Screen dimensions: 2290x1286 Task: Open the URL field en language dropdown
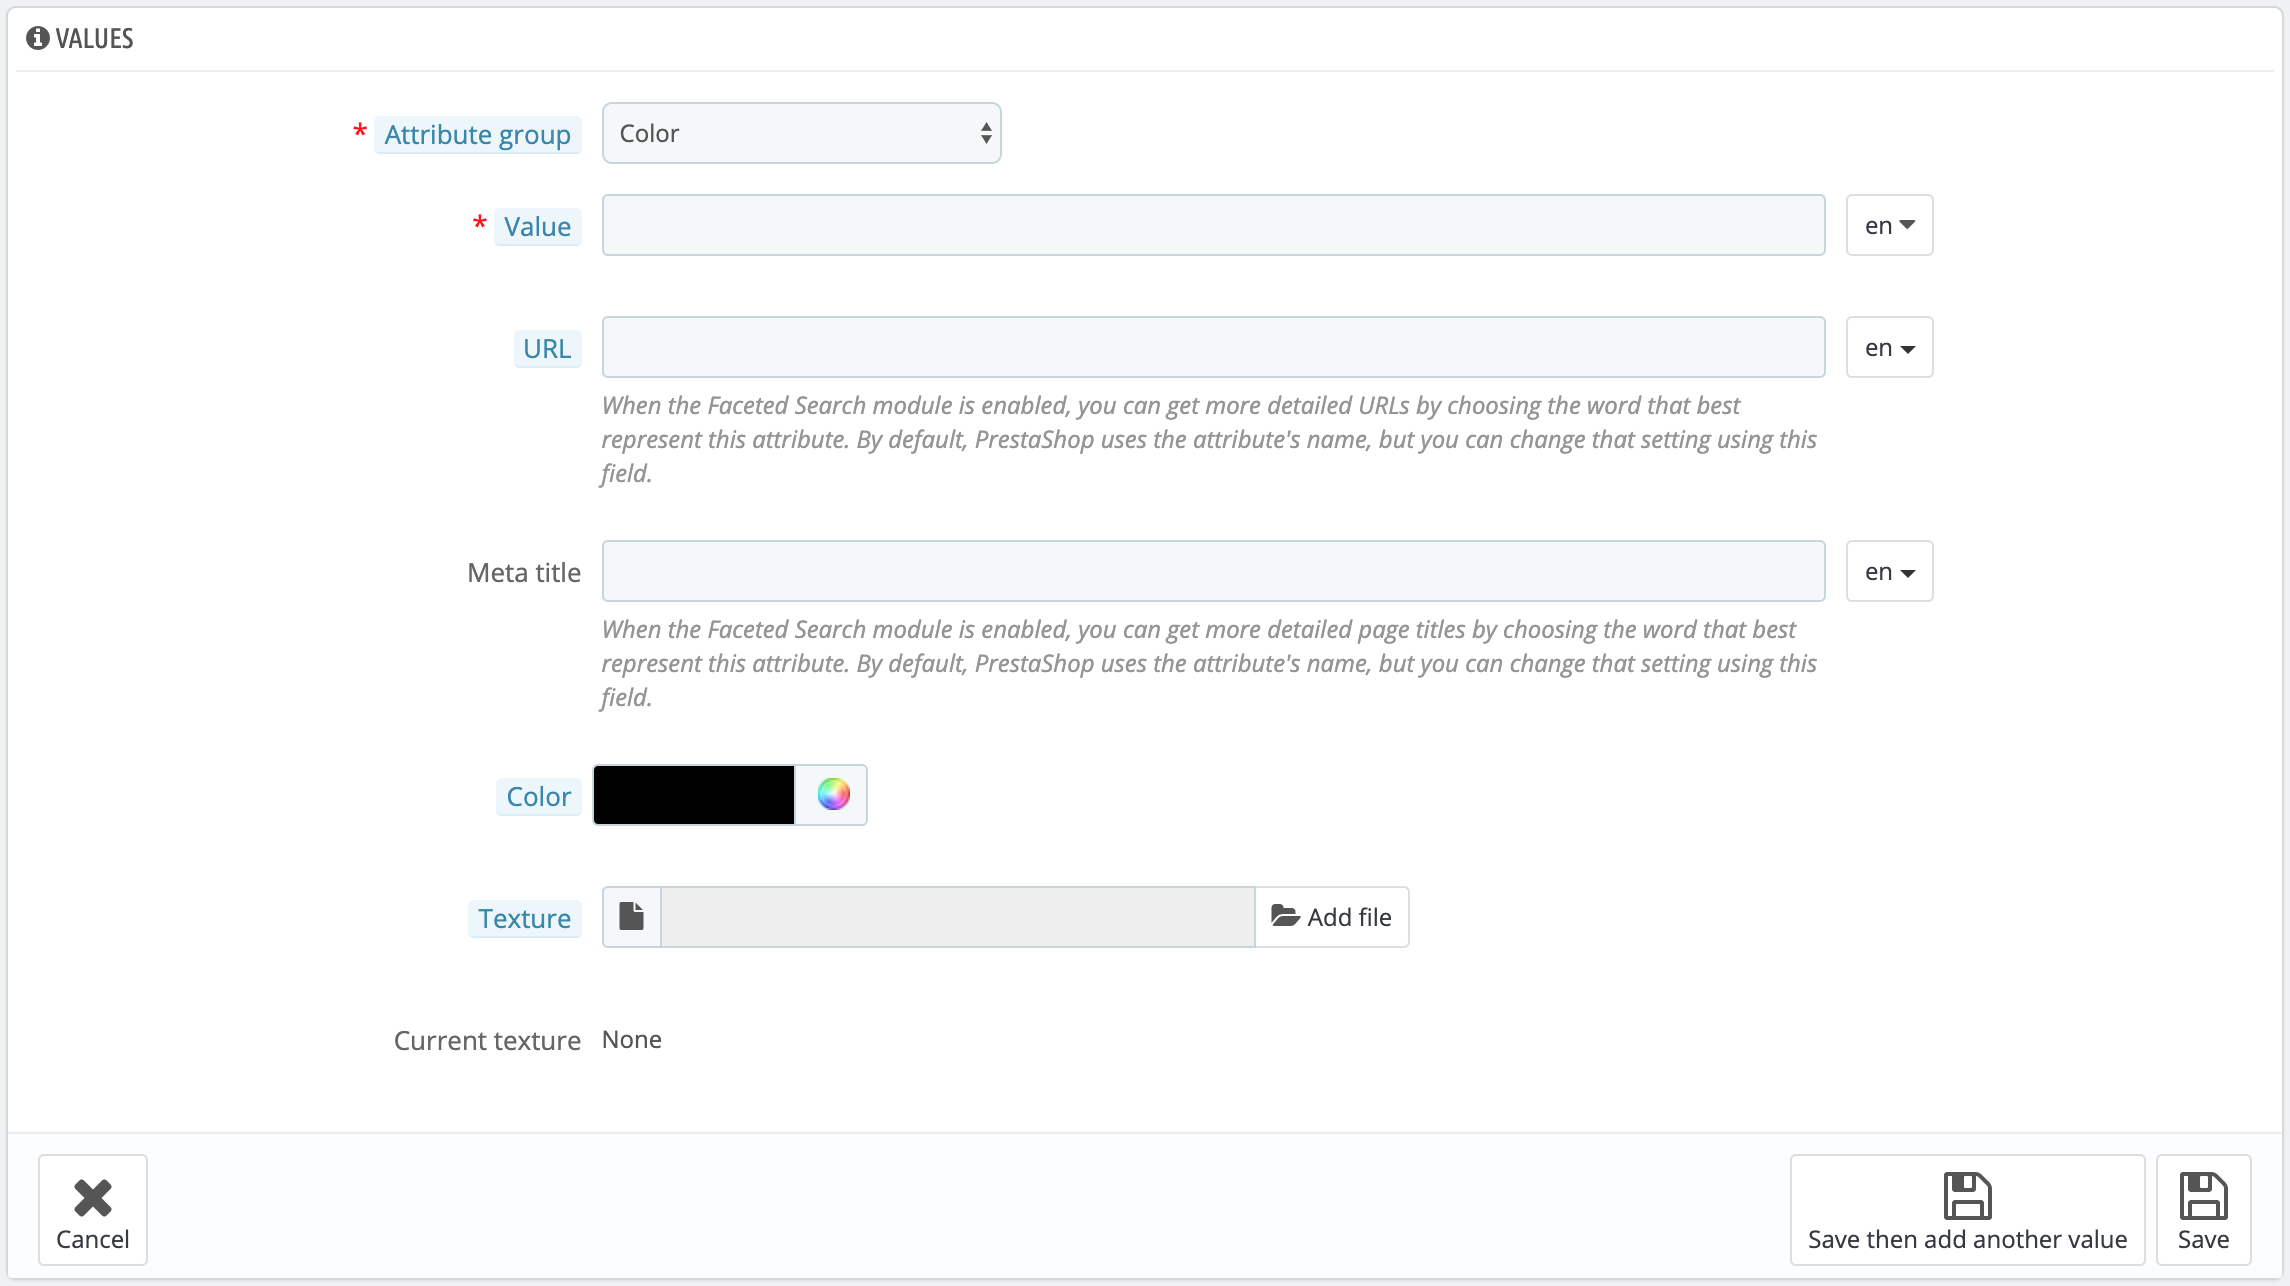coord(1889,347)
